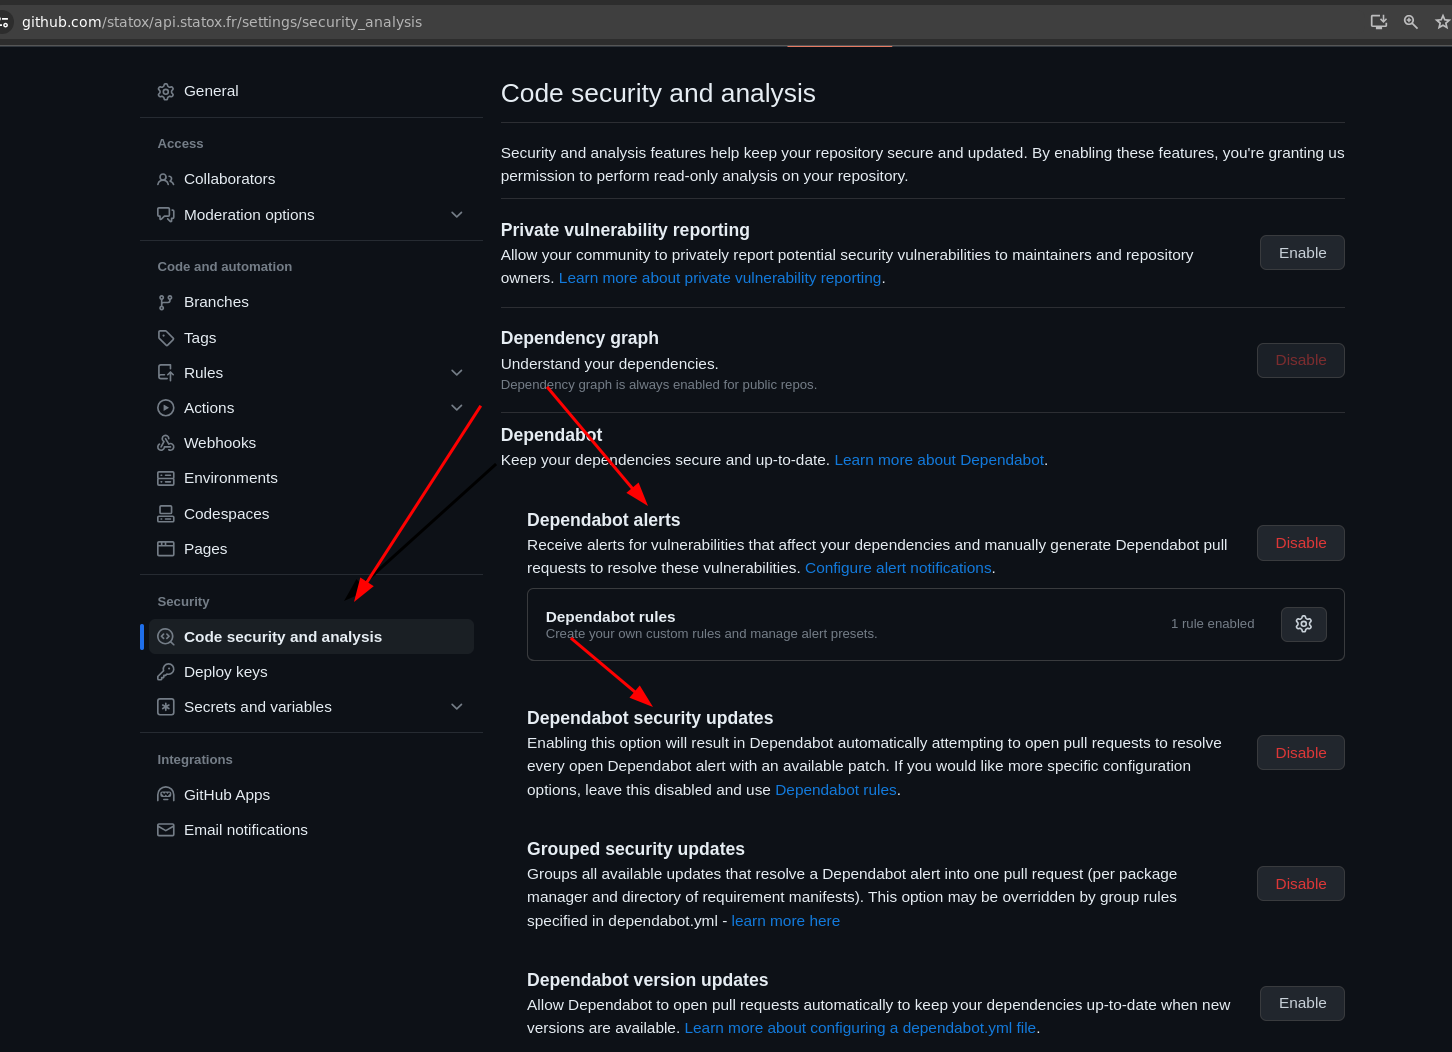The image size is (1452, 1052).
Task: Click the browser address bar URL
Action: [x=222, y=22]
